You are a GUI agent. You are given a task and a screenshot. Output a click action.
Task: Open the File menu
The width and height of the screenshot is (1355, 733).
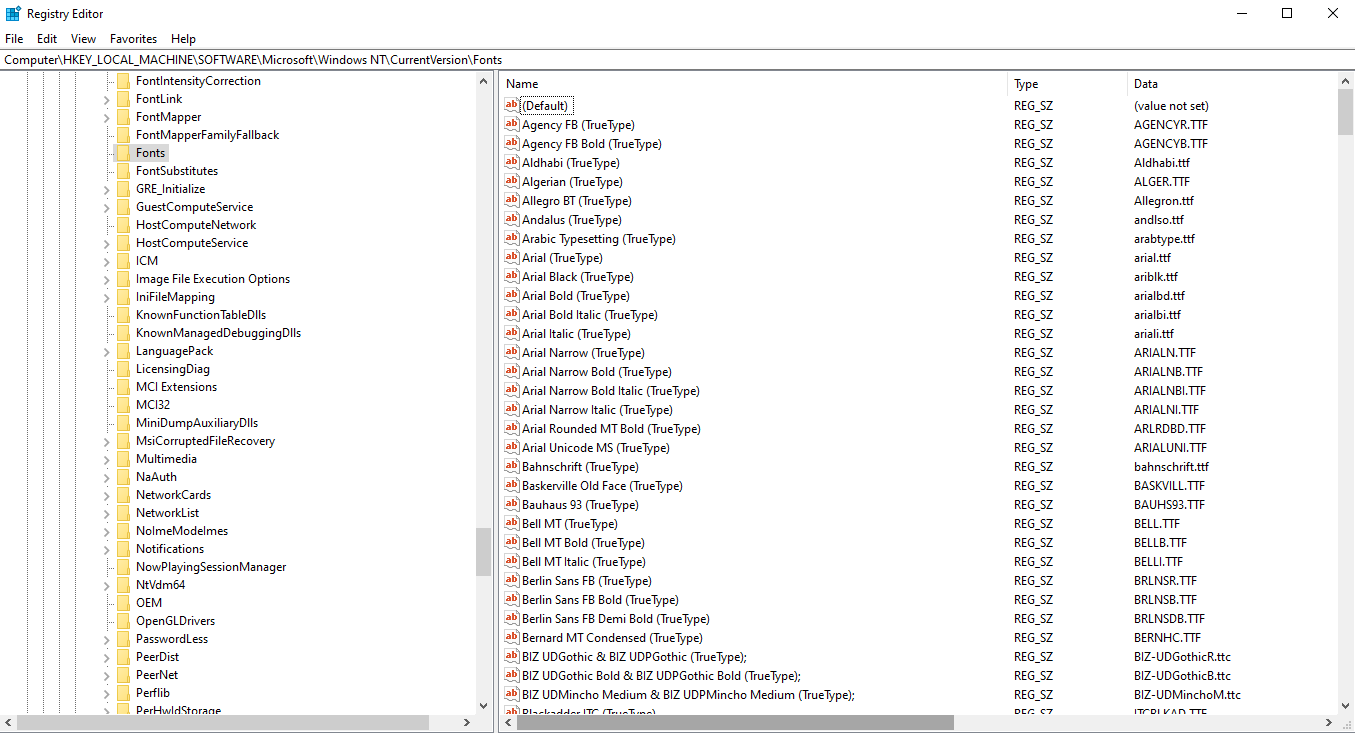14,39
